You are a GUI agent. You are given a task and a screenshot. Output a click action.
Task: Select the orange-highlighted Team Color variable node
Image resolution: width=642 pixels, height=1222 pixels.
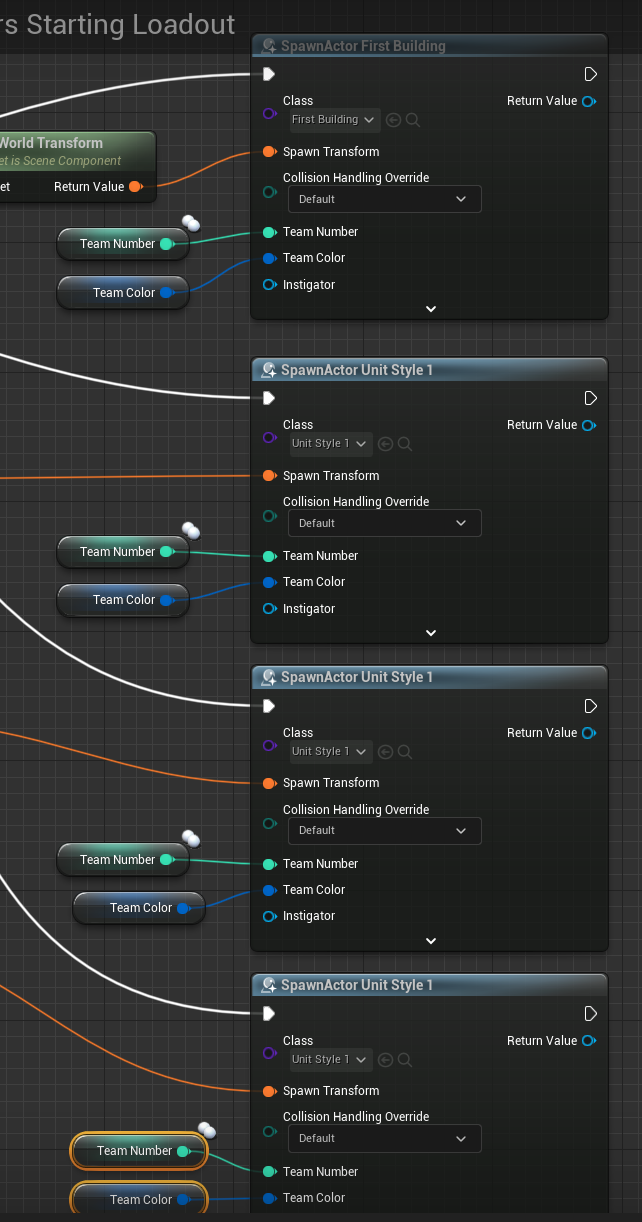point(135,1199)
